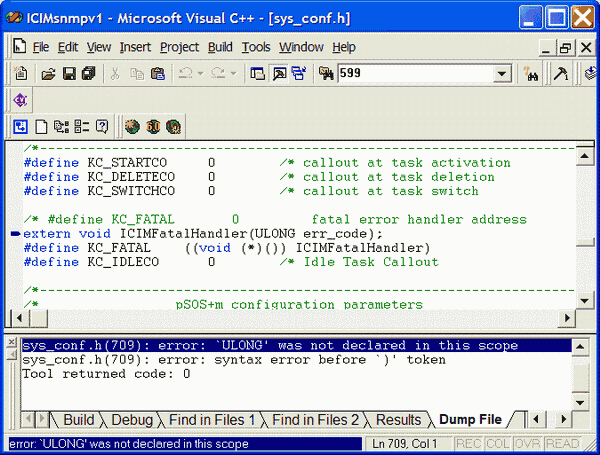
Task: Click the Cut scissors icon
Action: (115, 73)
